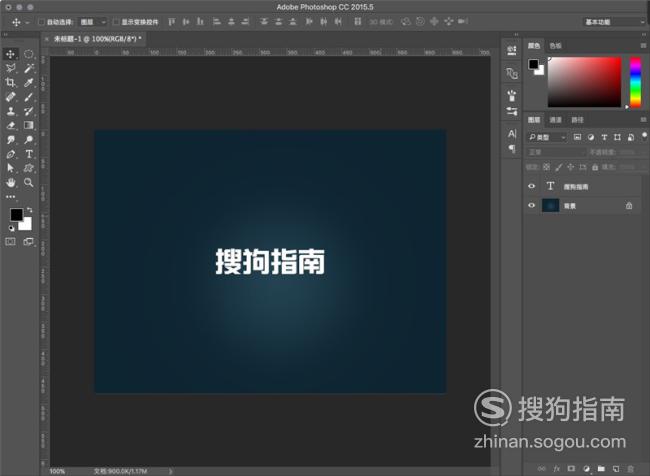Image resolution: width=650 pixels, height=476 pixels.
Task: Hide the 背景 layer eye icon
Action: [531, 205]
